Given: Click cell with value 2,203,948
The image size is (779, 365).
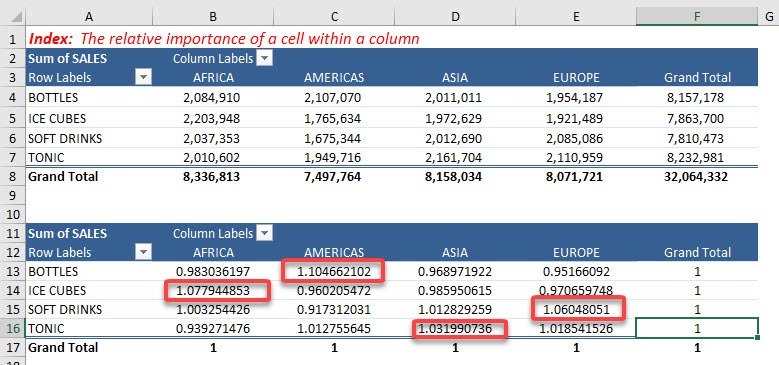Looking at the screenshot, I should tap(211, 119).
